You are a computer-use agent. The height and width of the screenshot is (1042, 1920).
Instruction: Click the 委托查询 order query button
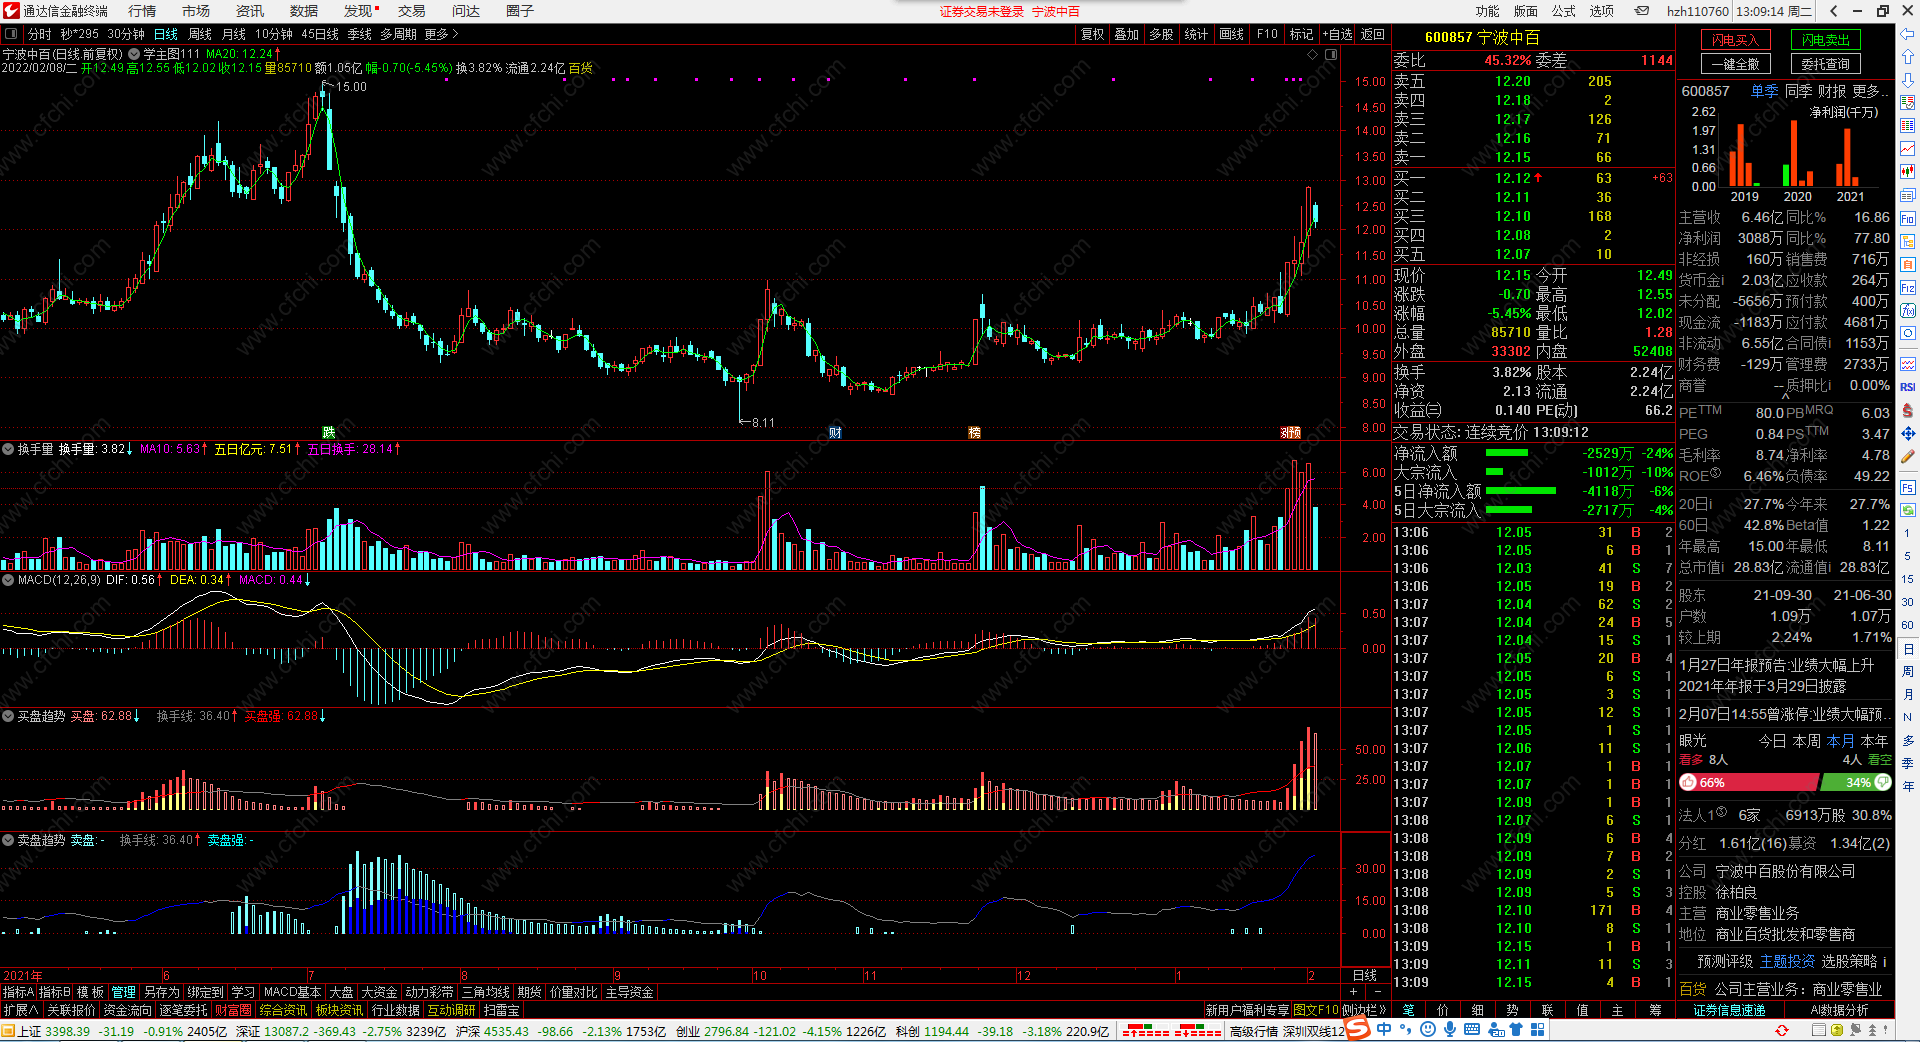[1826, 64]
